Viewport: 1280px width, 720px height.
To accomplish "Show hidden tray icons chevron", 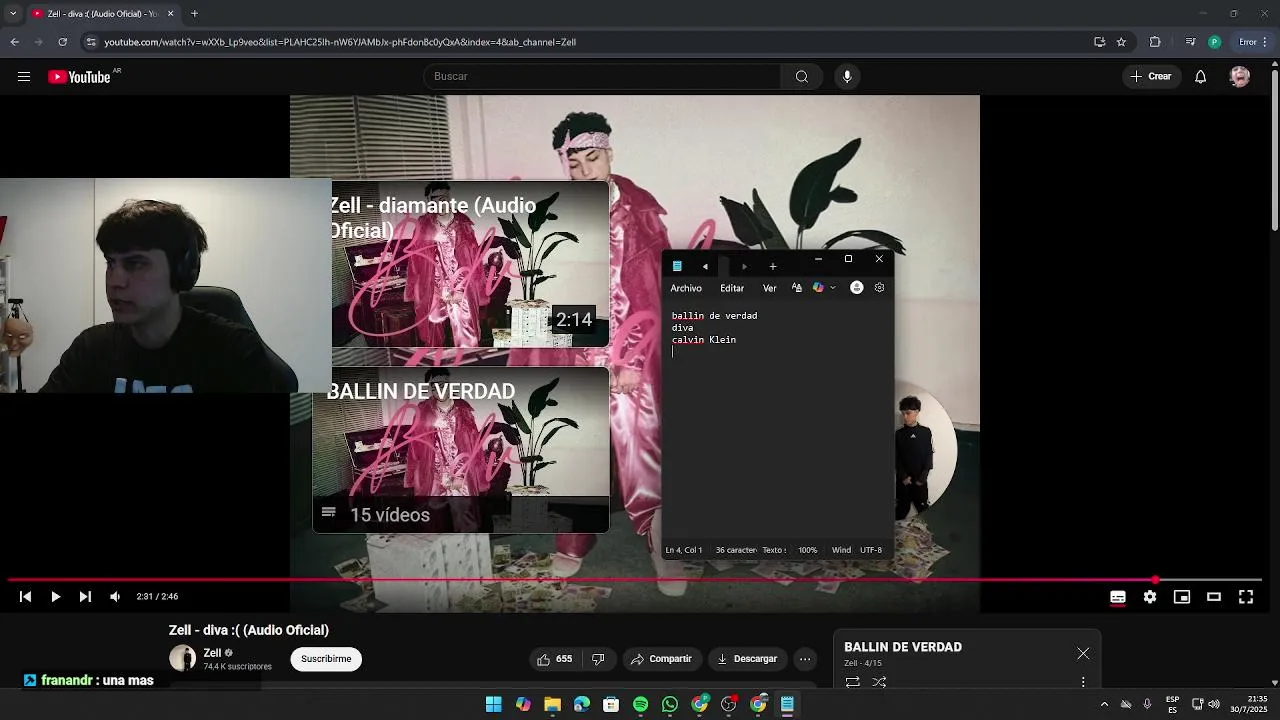I will click(1104, 705).
